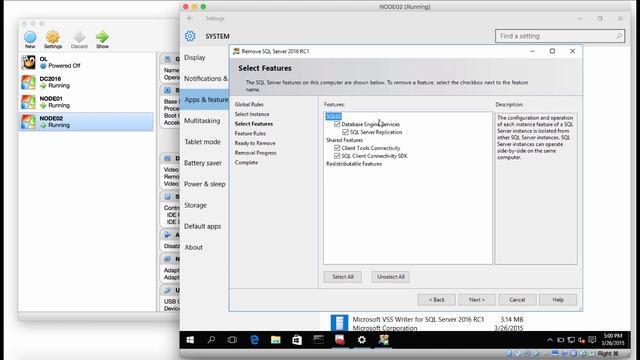Screen dimensions: 640x360
Task: Click the Select All button
Action: tap(342, 277)
